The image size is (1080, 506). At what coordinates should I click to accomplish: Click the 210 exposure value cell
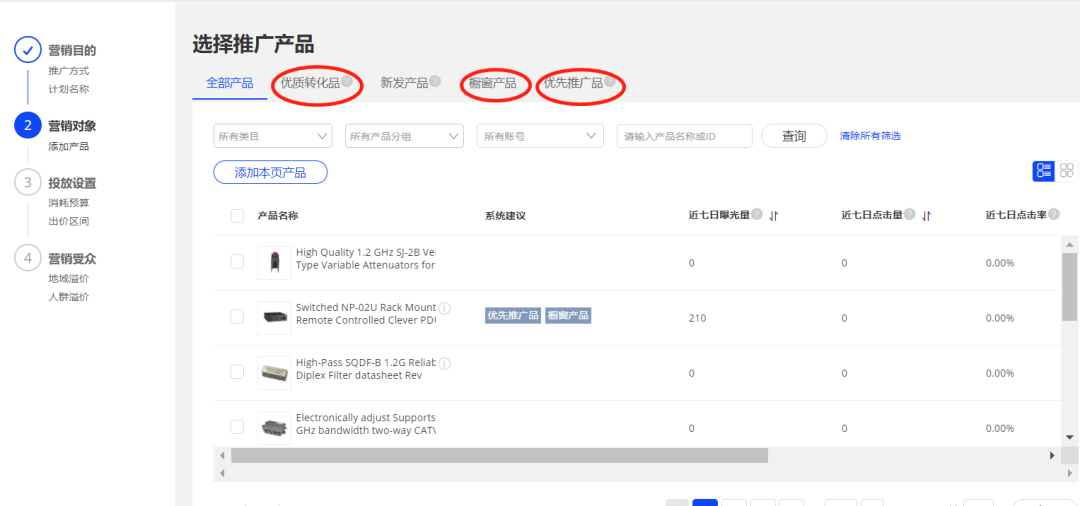[696, 318]
